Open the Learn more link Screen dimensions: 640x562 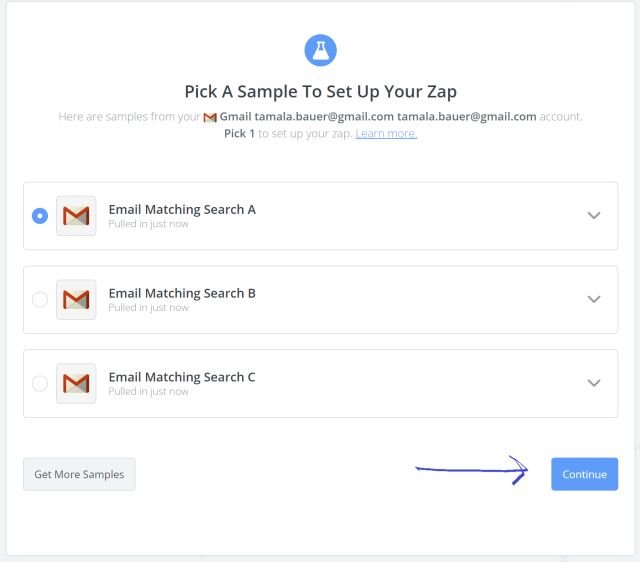click(x=386, y=134)
